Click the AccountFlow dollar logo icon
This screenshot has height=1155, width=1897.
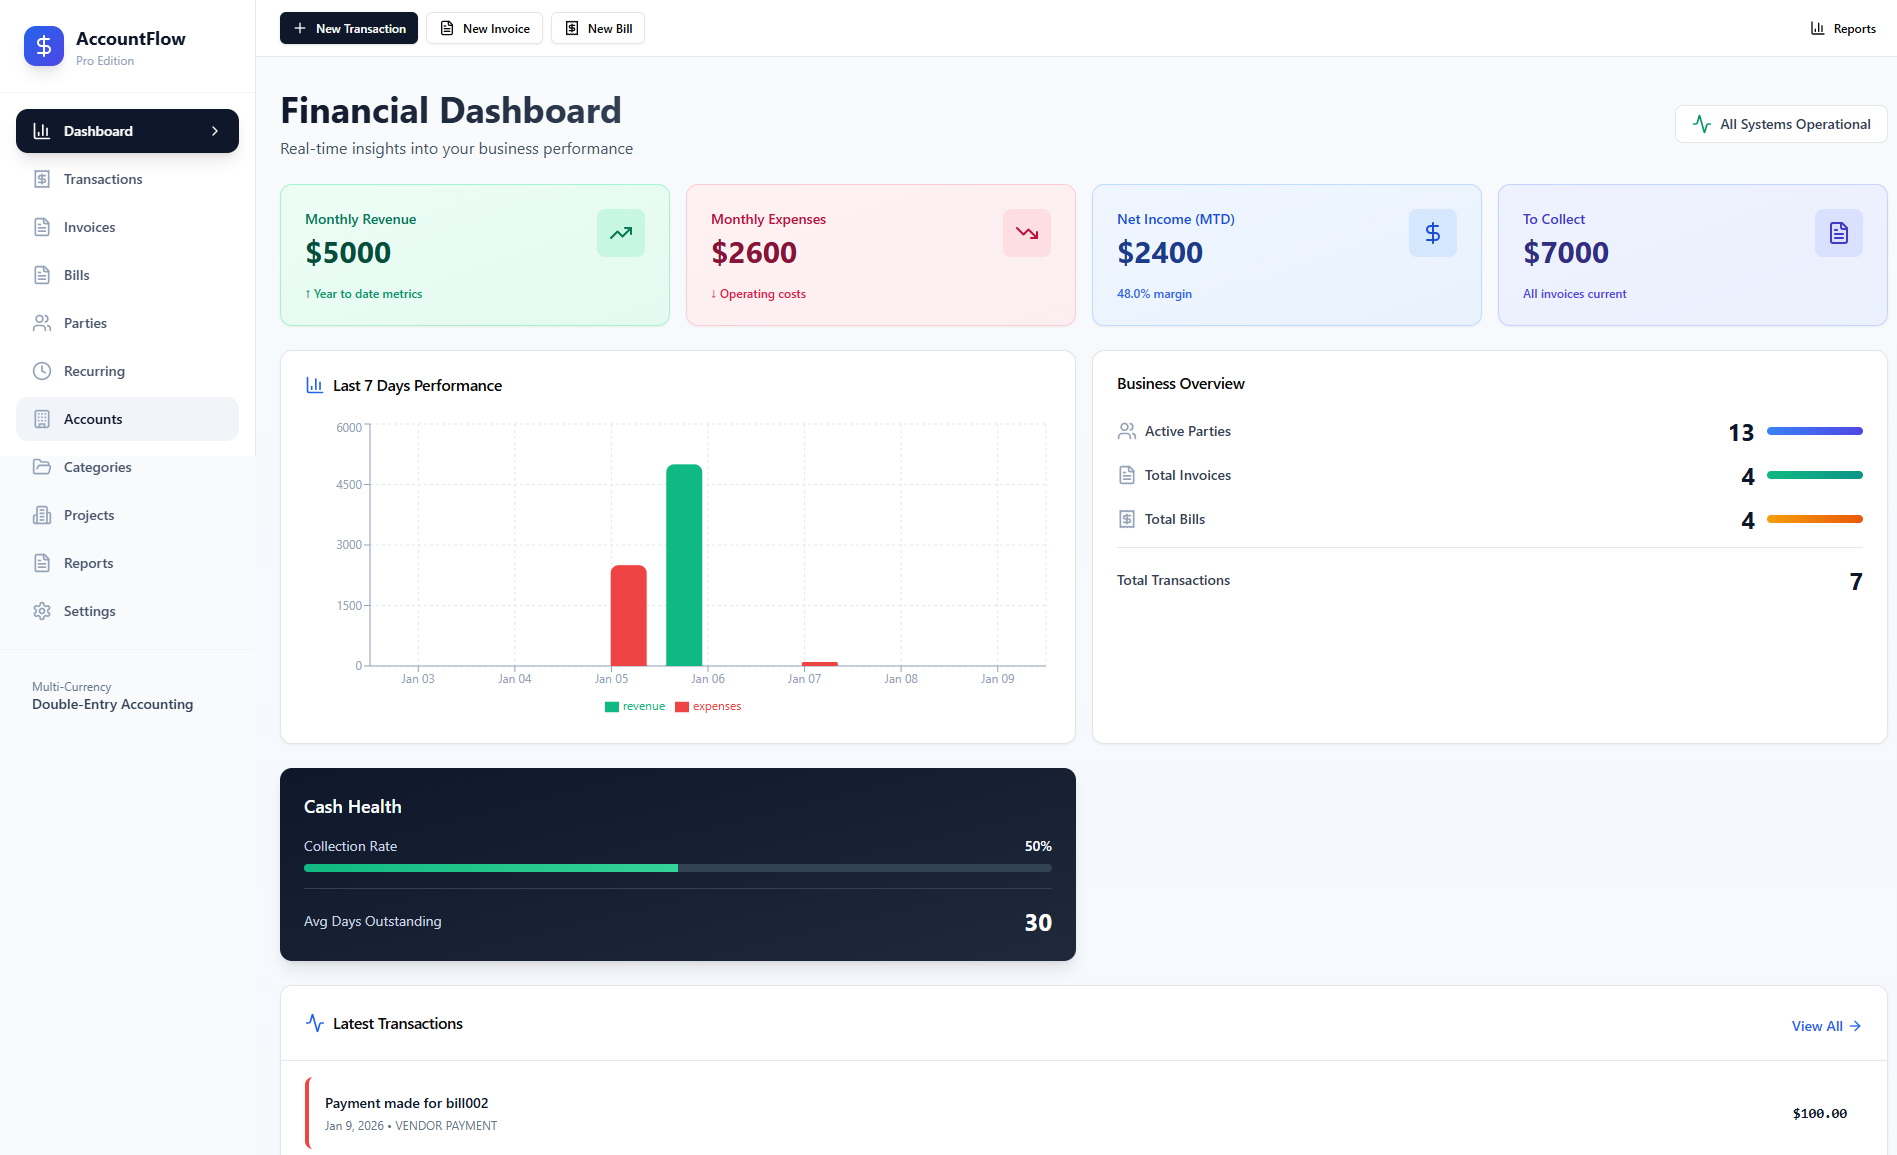point(44,46)
